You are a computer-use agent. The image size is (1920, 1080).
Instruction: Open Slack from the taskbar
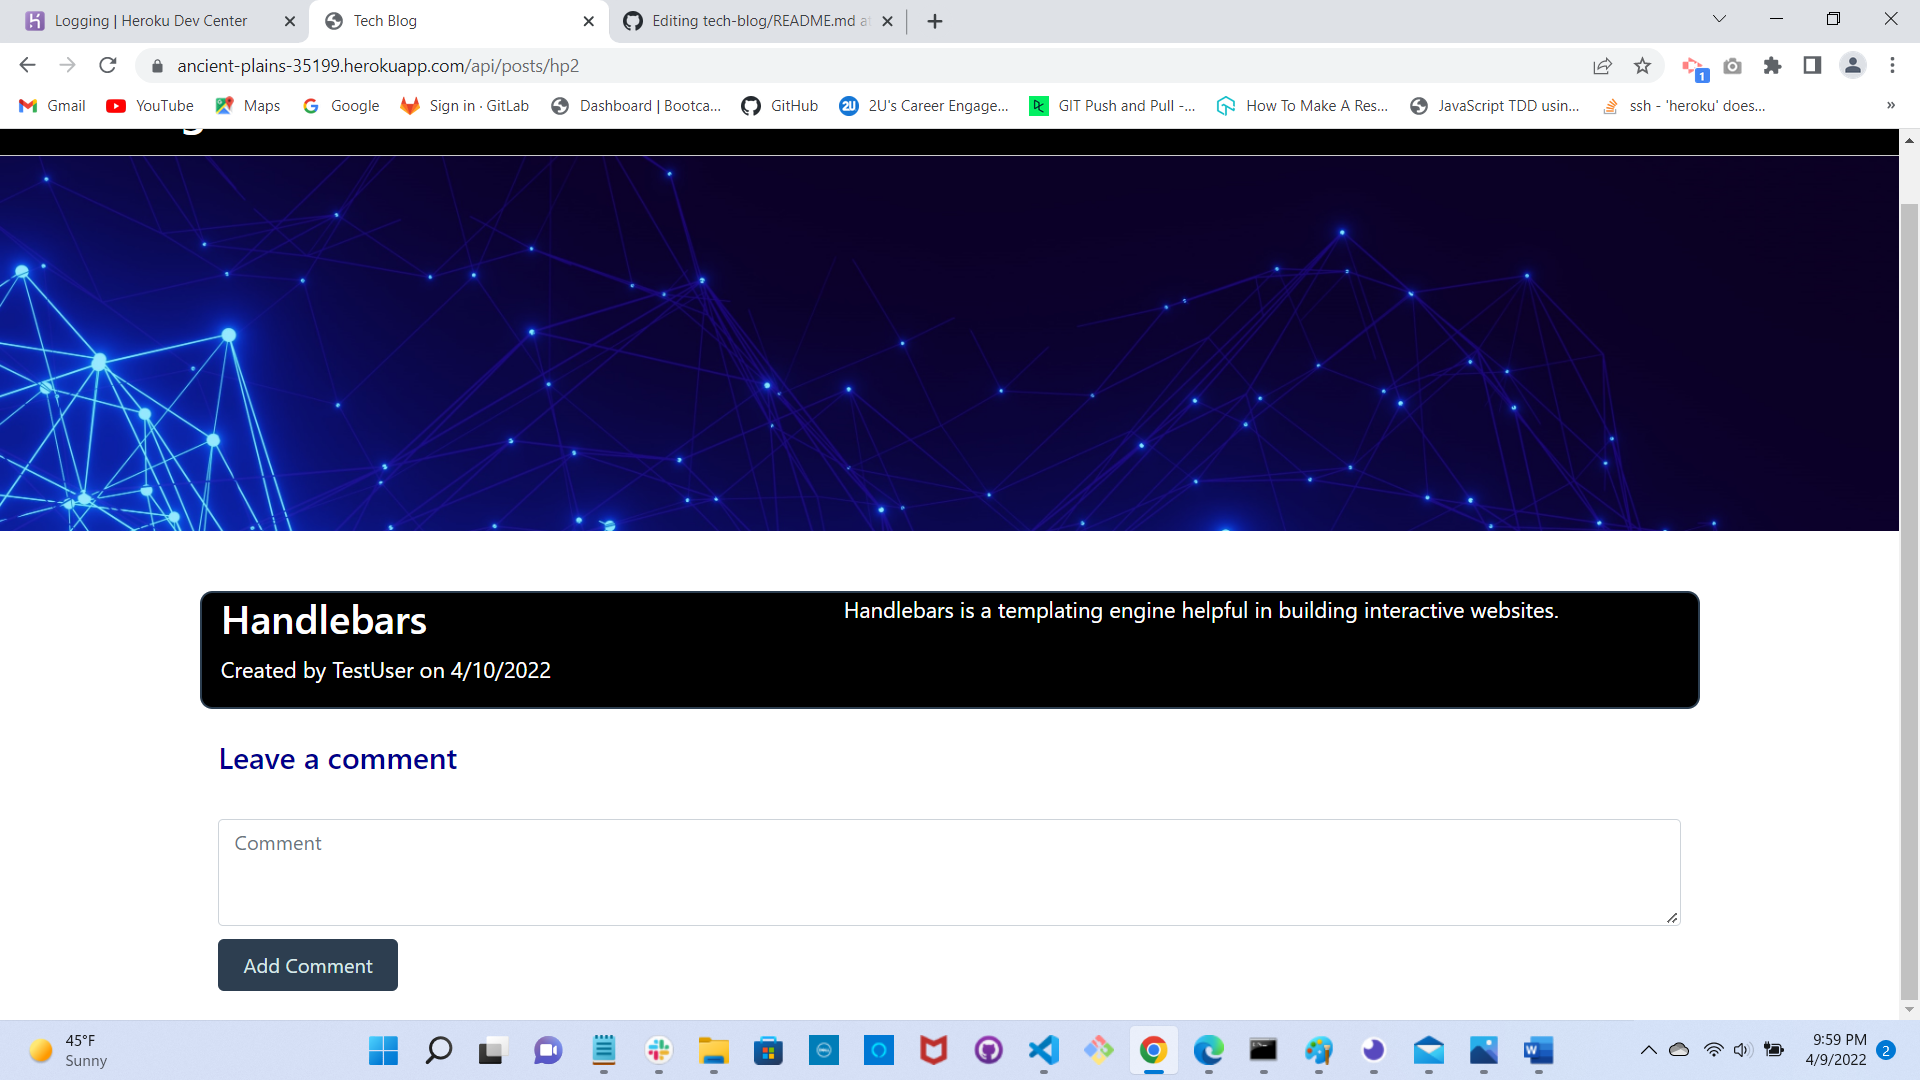(659, 1051)
